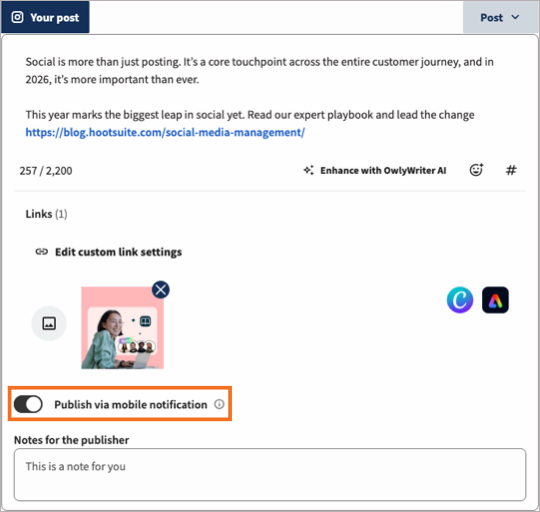Toggle Publish via mobile notification switch

pos(28,404)
